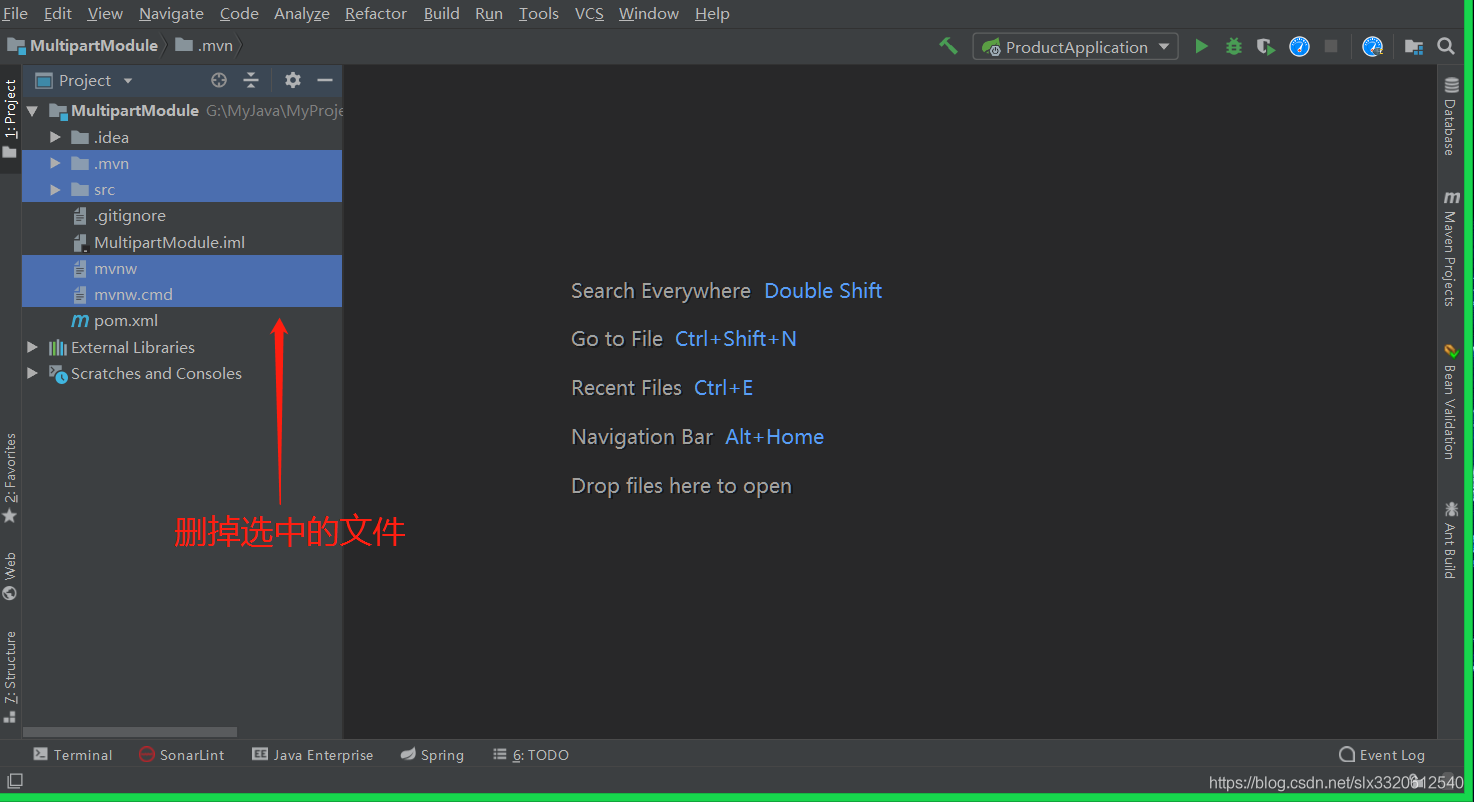Run the application with the green play icon

1201,46
